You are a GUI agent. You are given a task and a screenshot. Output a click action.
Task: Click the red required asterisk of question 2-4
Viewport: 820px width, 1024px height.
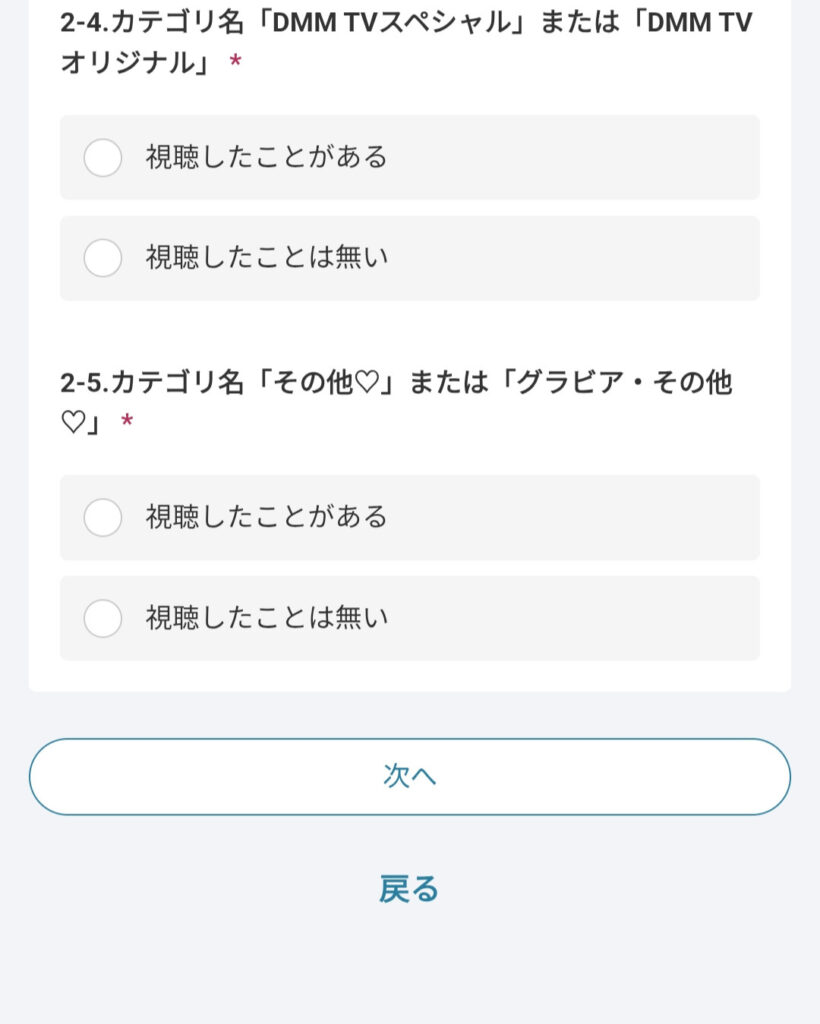[x=235, y=64]
